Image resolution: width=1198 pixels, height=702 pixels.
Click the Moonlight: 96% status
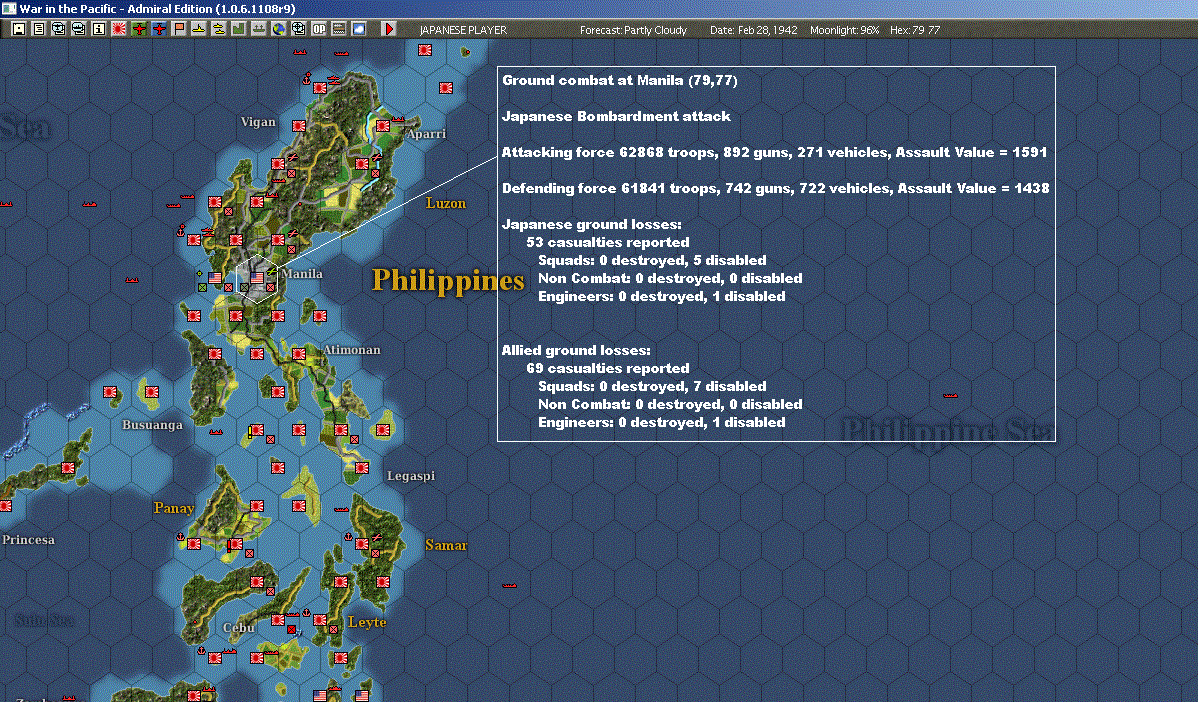click(844, 30)
